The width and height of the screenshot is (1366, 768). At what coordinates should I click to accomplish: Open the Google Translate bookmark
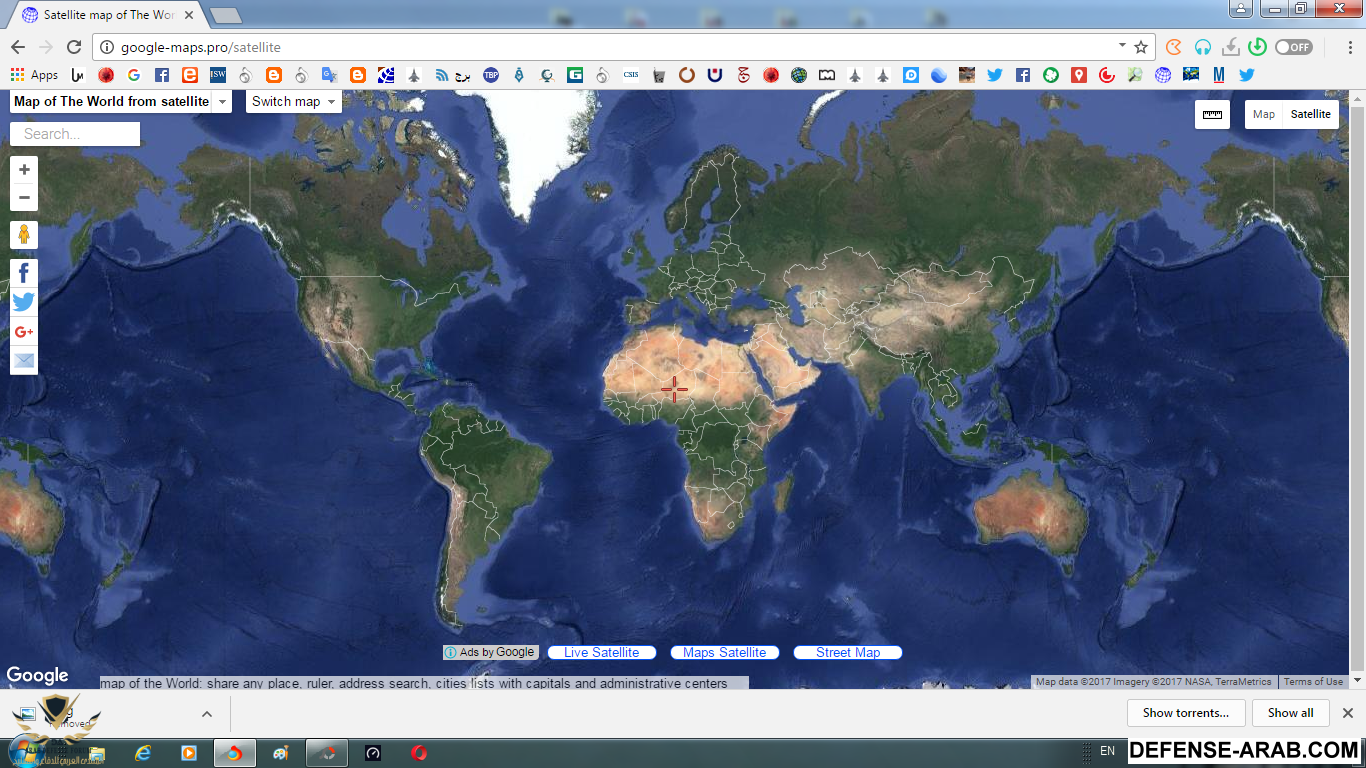329,75
